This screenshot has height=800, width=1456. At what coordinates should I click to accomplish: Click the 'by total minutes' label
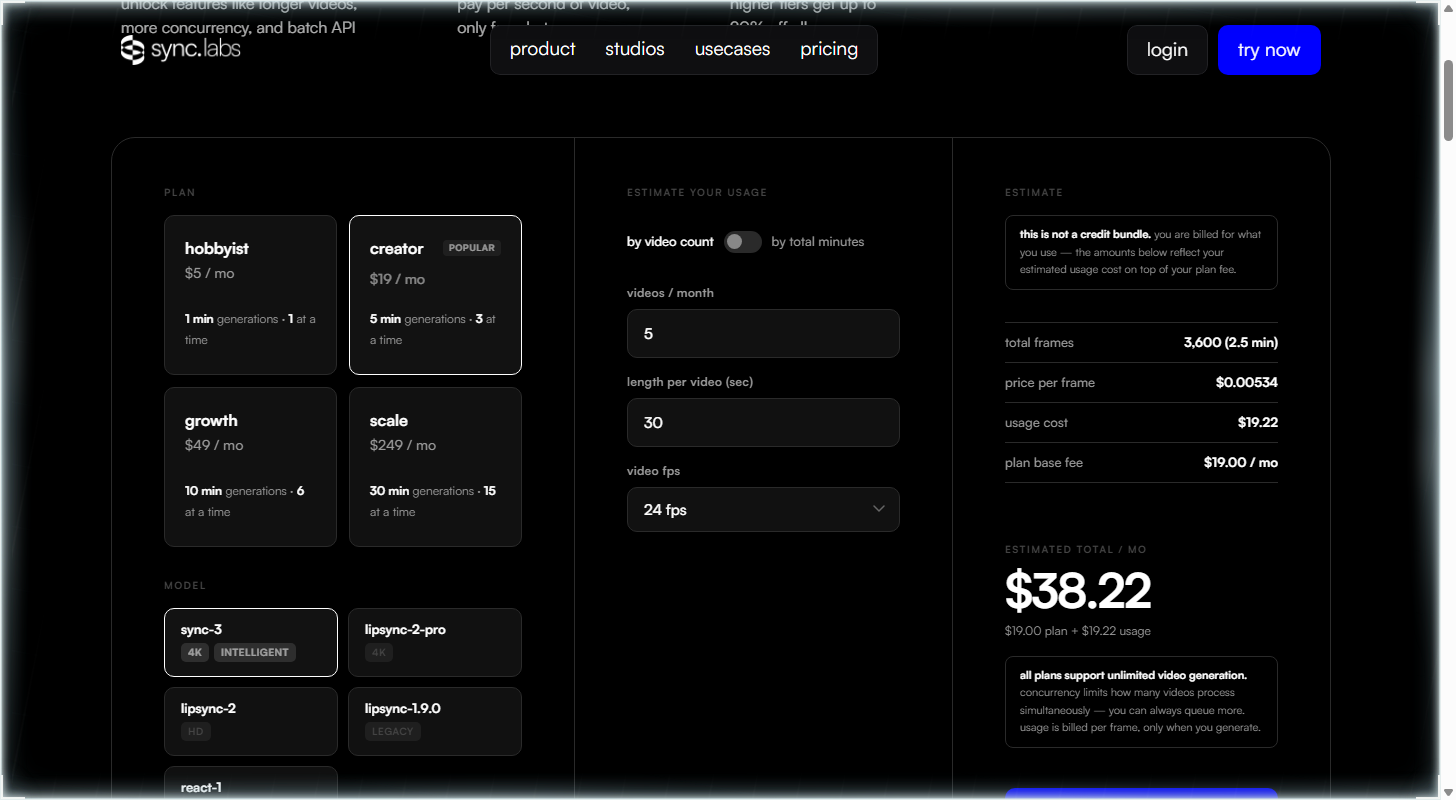click(x=818, y=242)
